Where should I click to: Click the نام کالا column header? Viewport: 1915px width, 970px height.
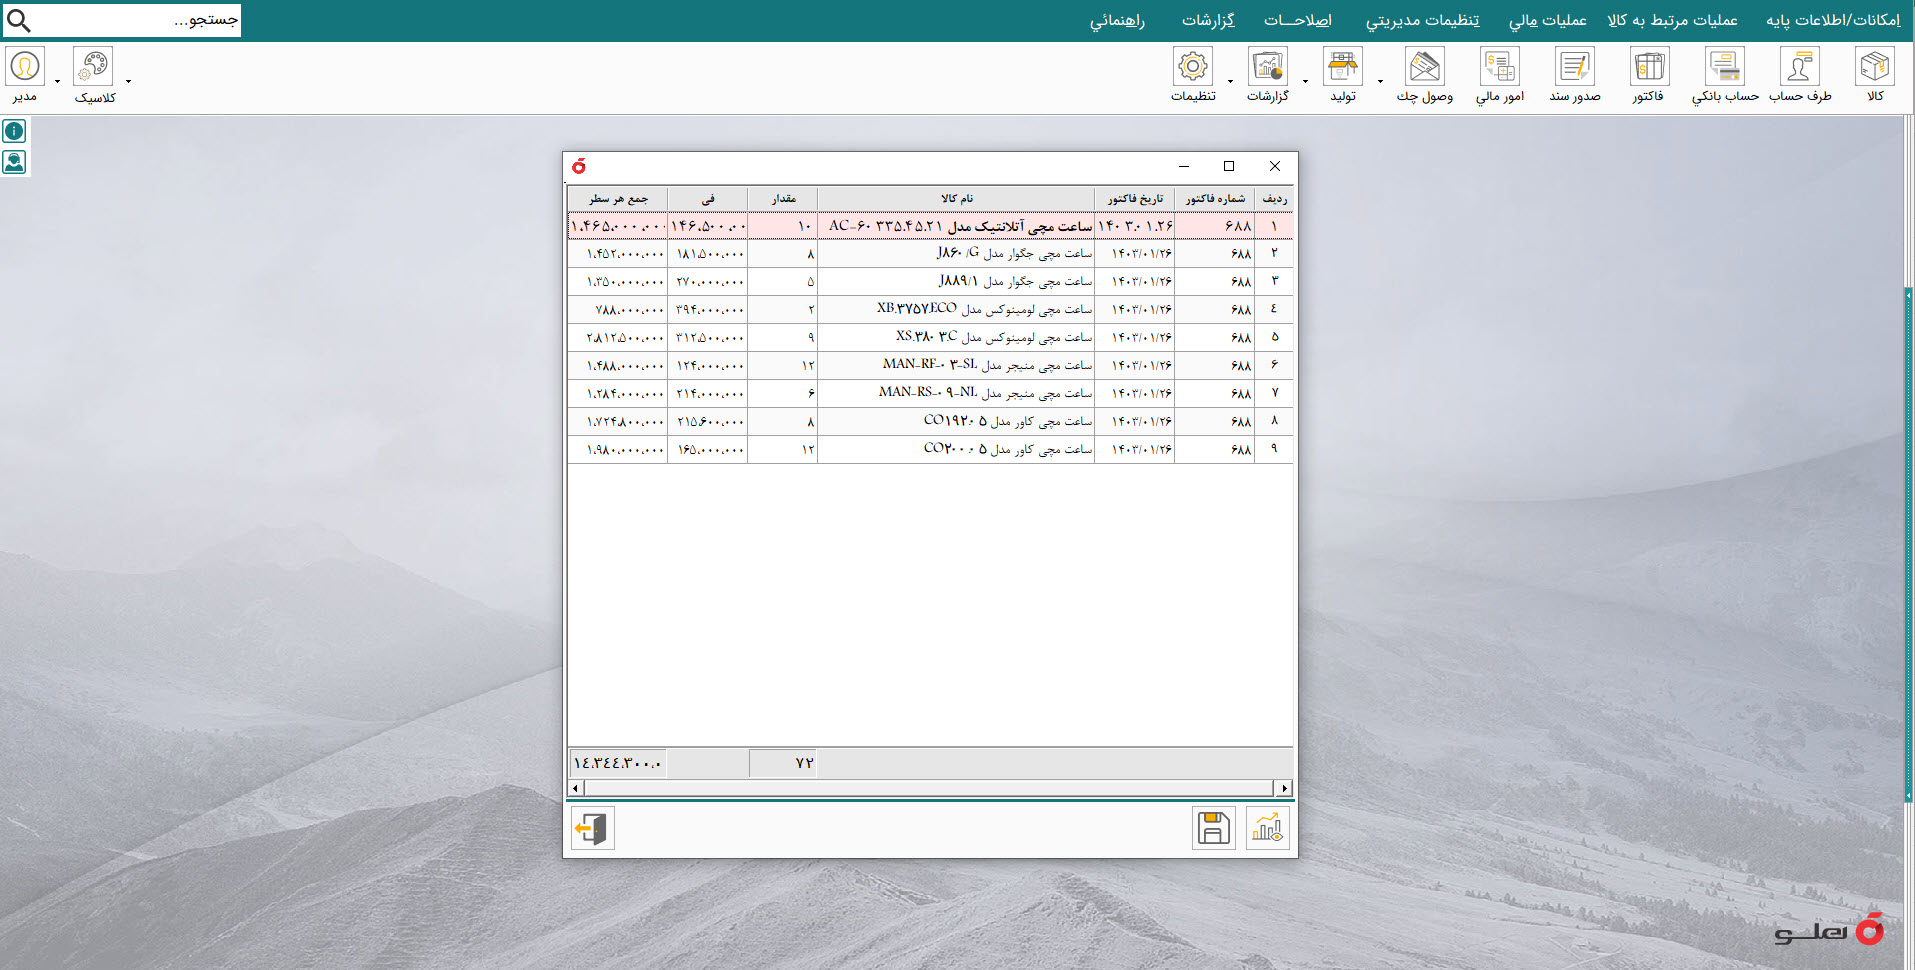click(x=956, y=198)
